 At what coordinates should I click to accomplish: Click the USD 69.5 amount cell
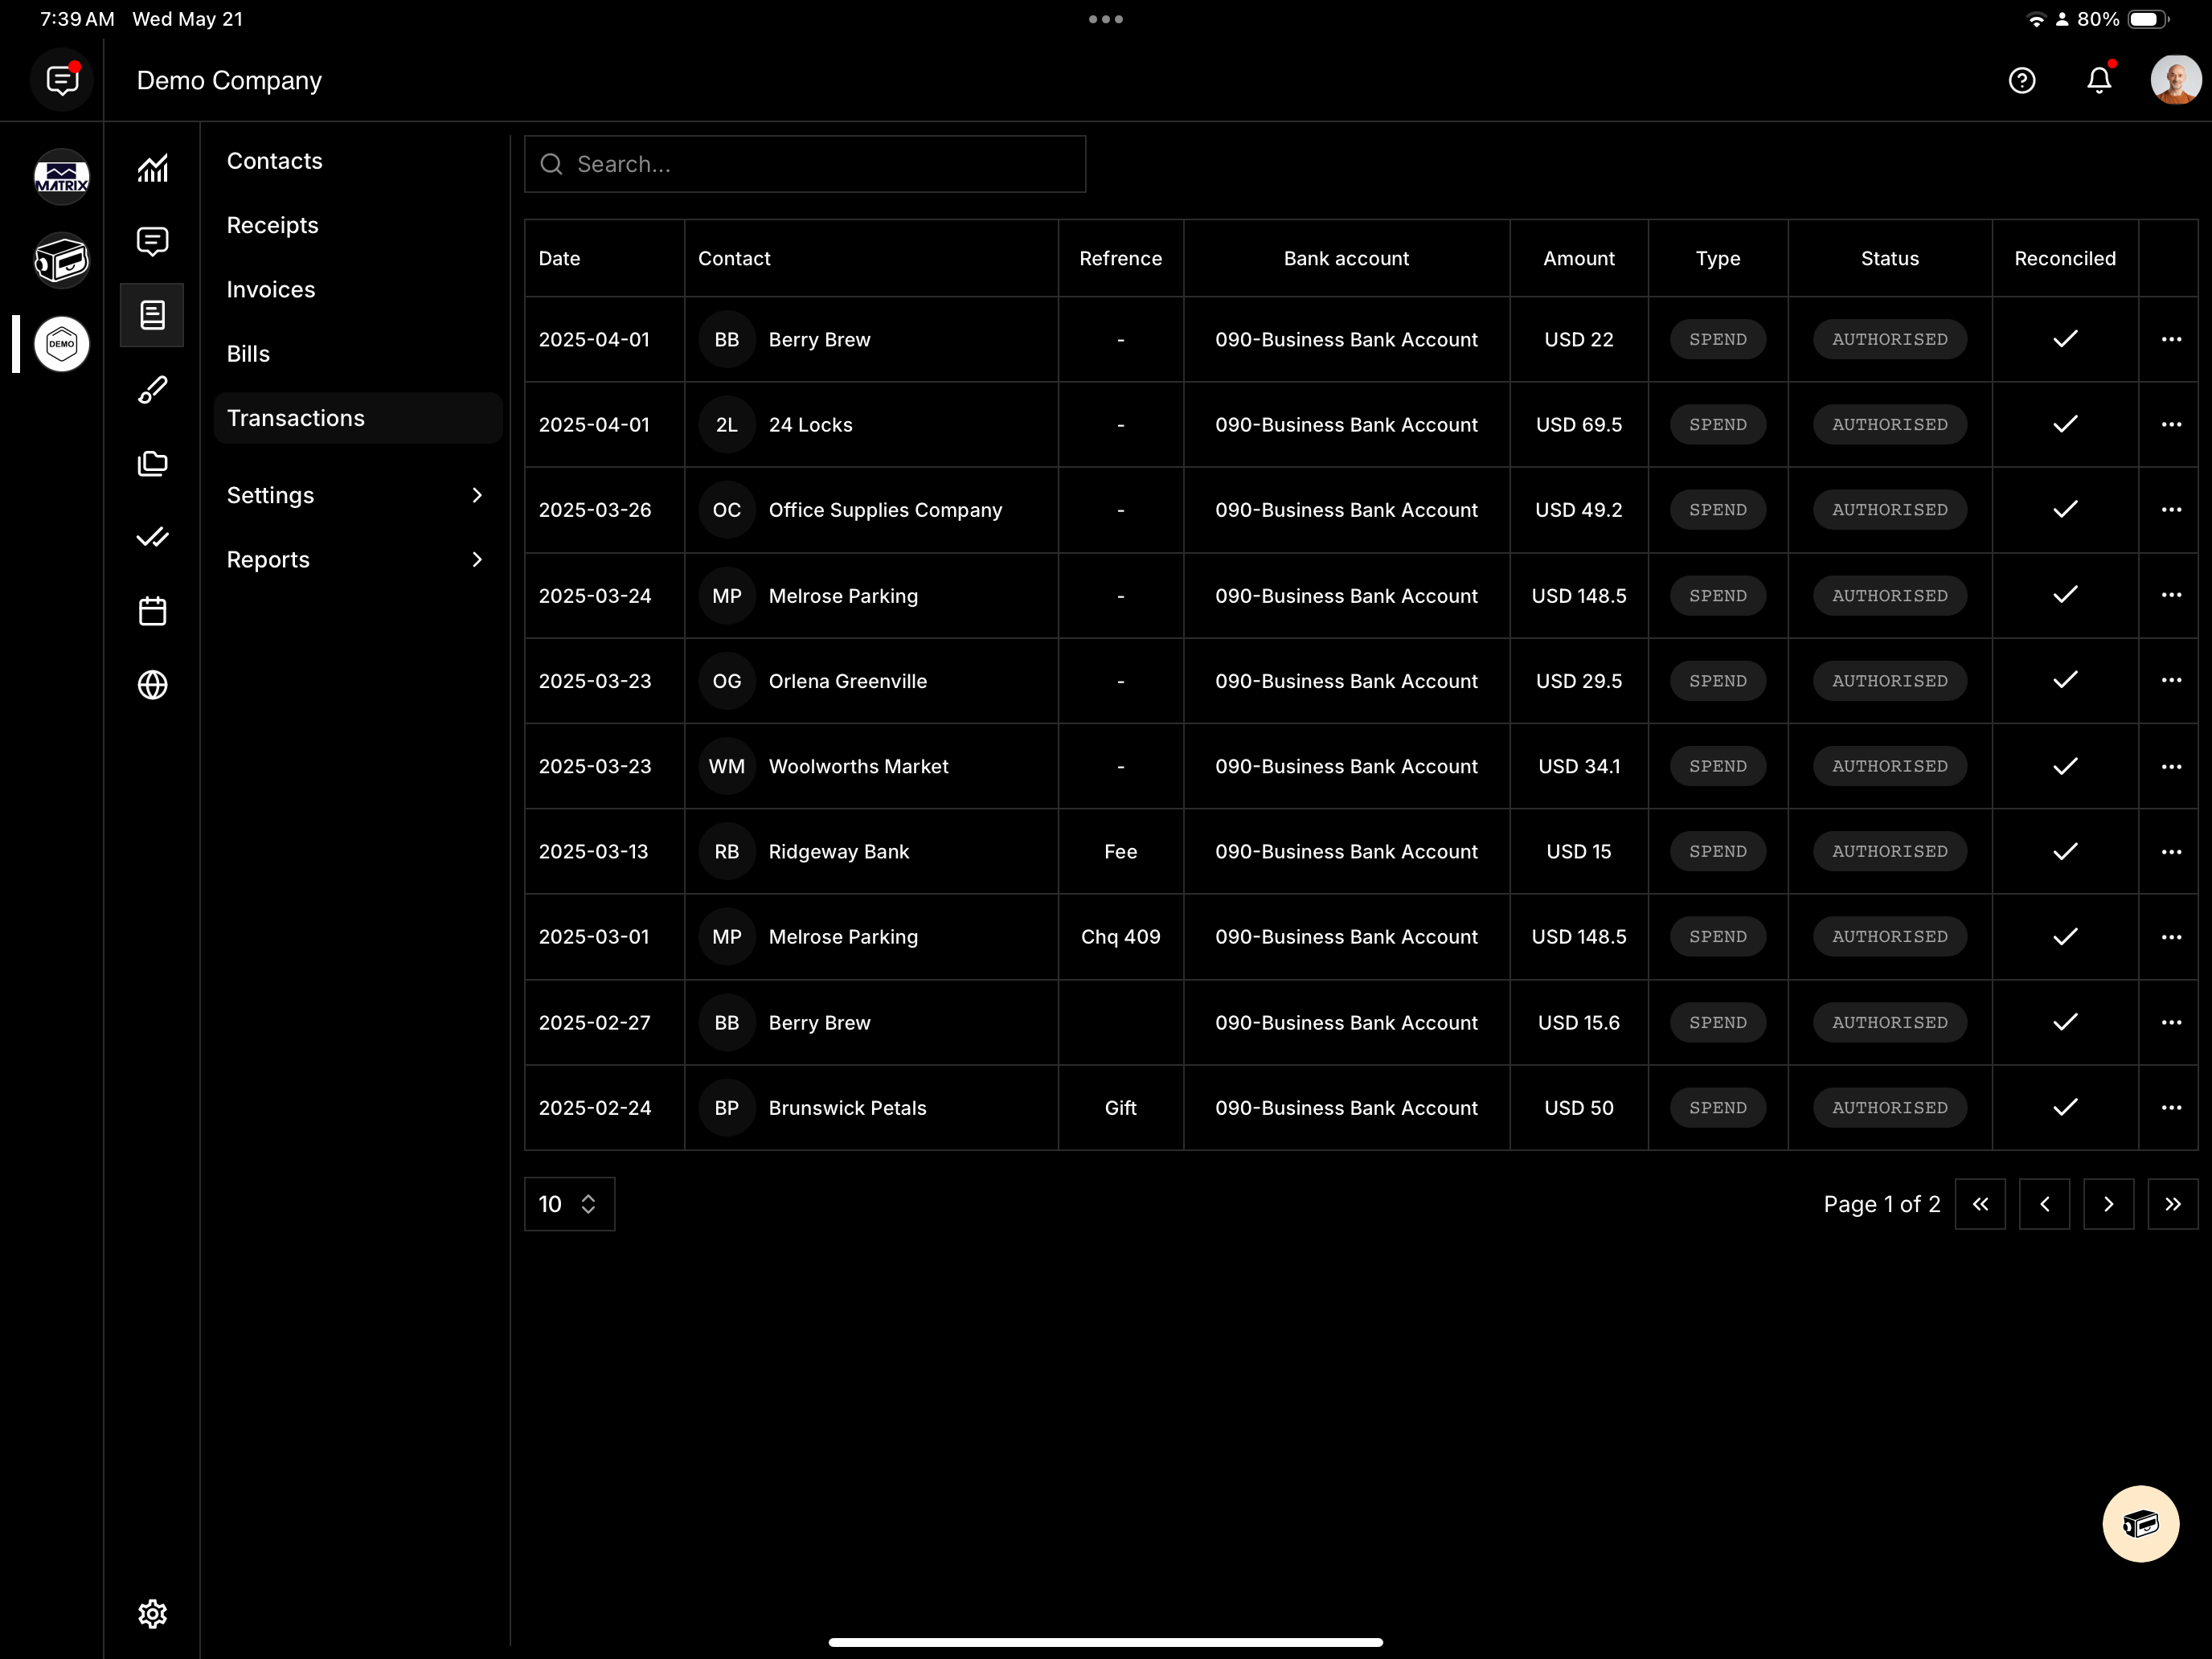1578,424
